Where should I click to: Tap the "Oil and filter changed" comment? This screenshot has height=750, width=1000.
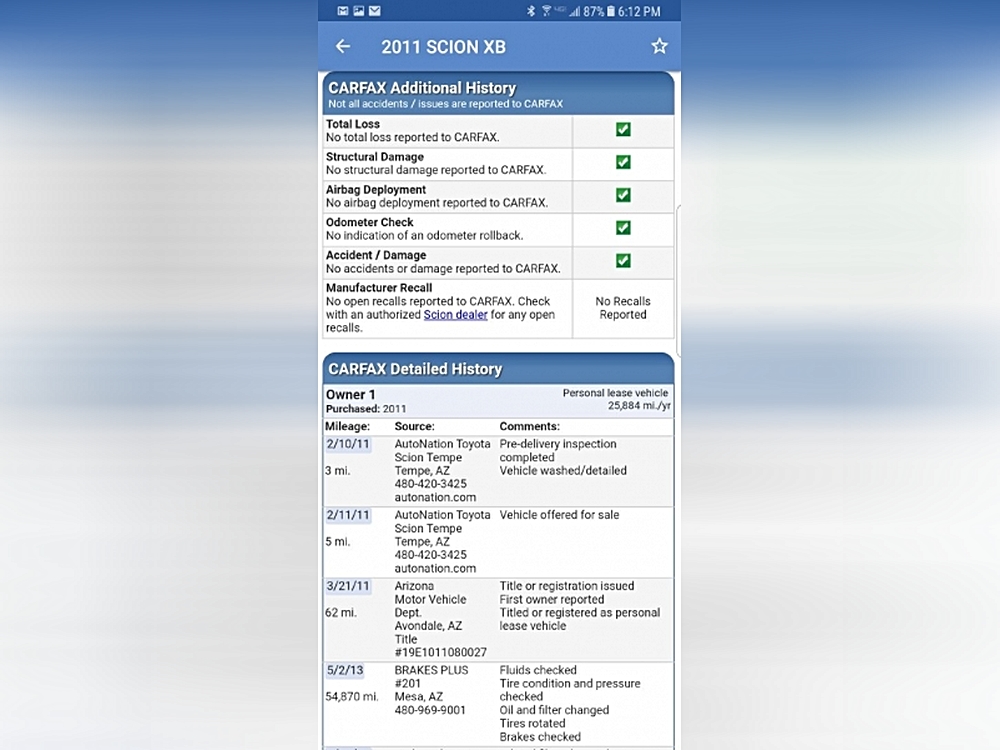coord(554,710)
